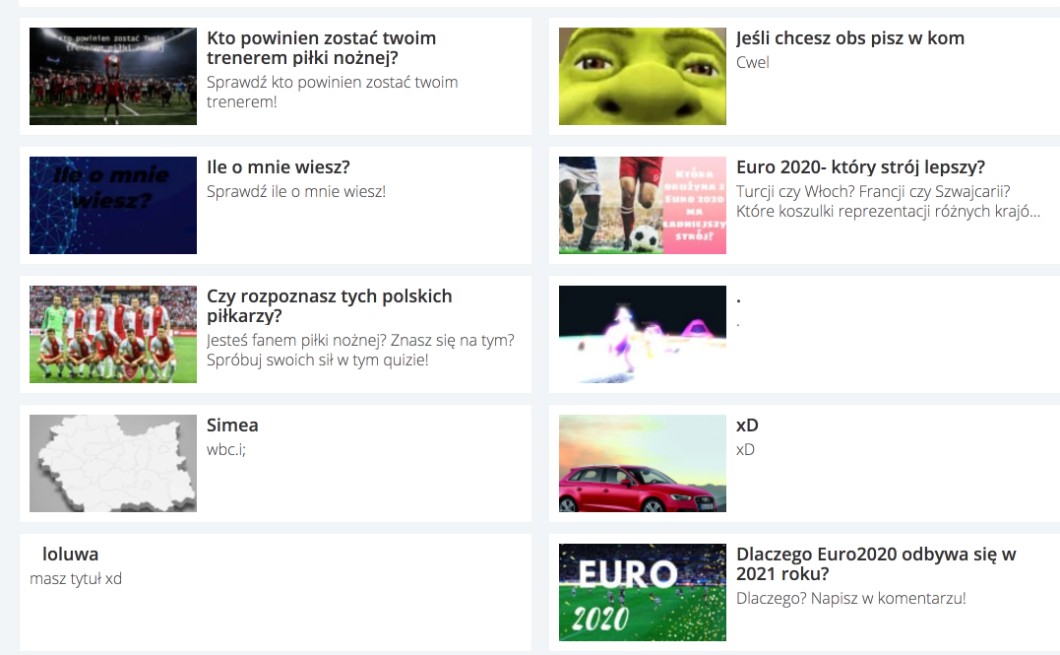Open 'Kto powinien zostać twoim trenerem' title

(x=321, y=48)
